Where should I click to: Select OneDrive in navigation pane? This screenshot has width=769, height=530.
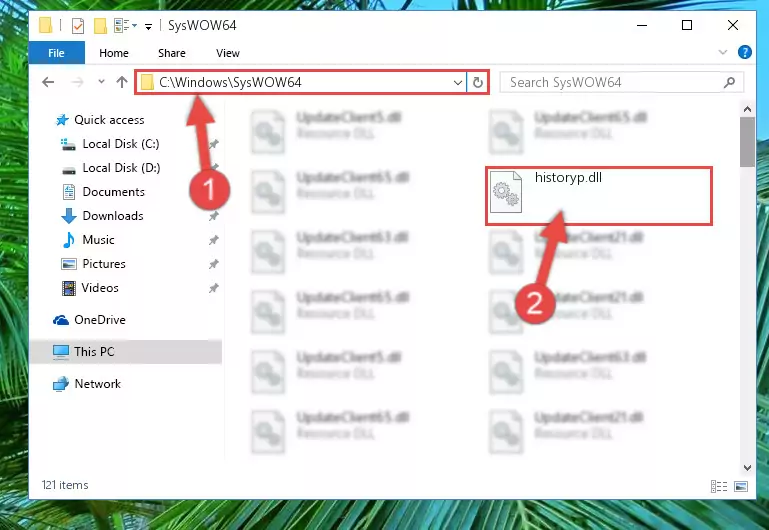[x=100, y=320]
